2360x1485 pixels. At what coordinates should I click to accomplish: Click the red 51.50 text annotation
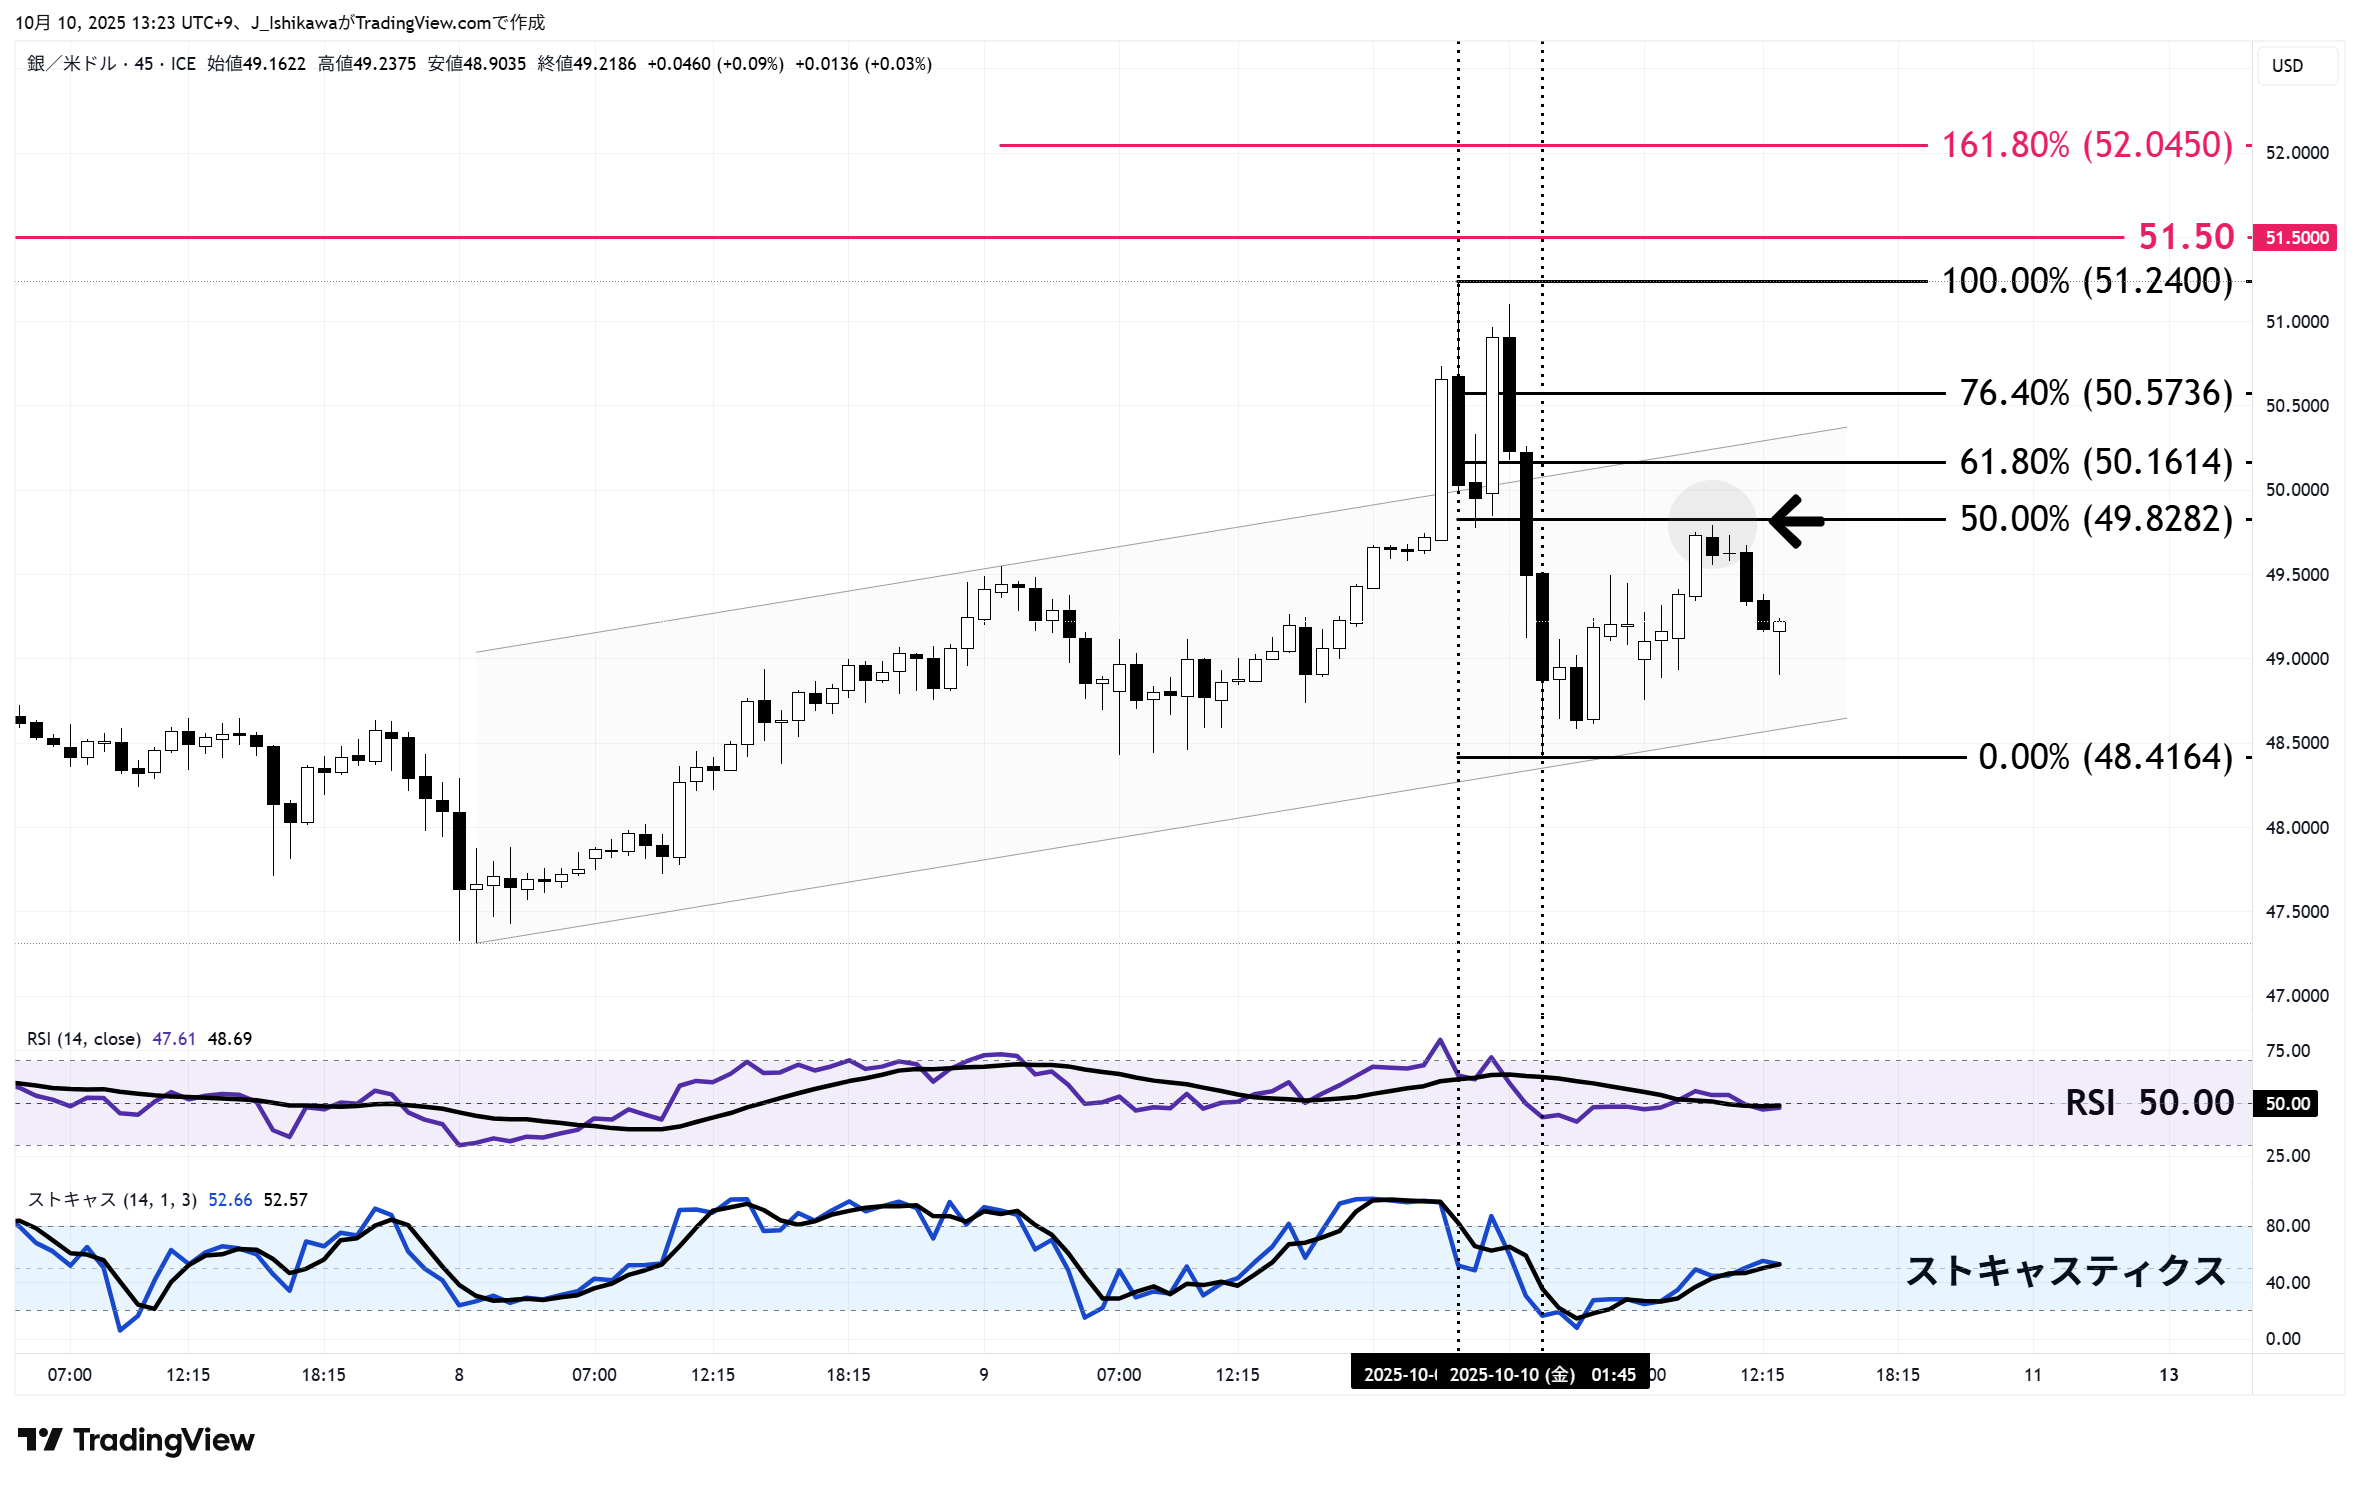pyautogui.click(x=2185, y=237)
